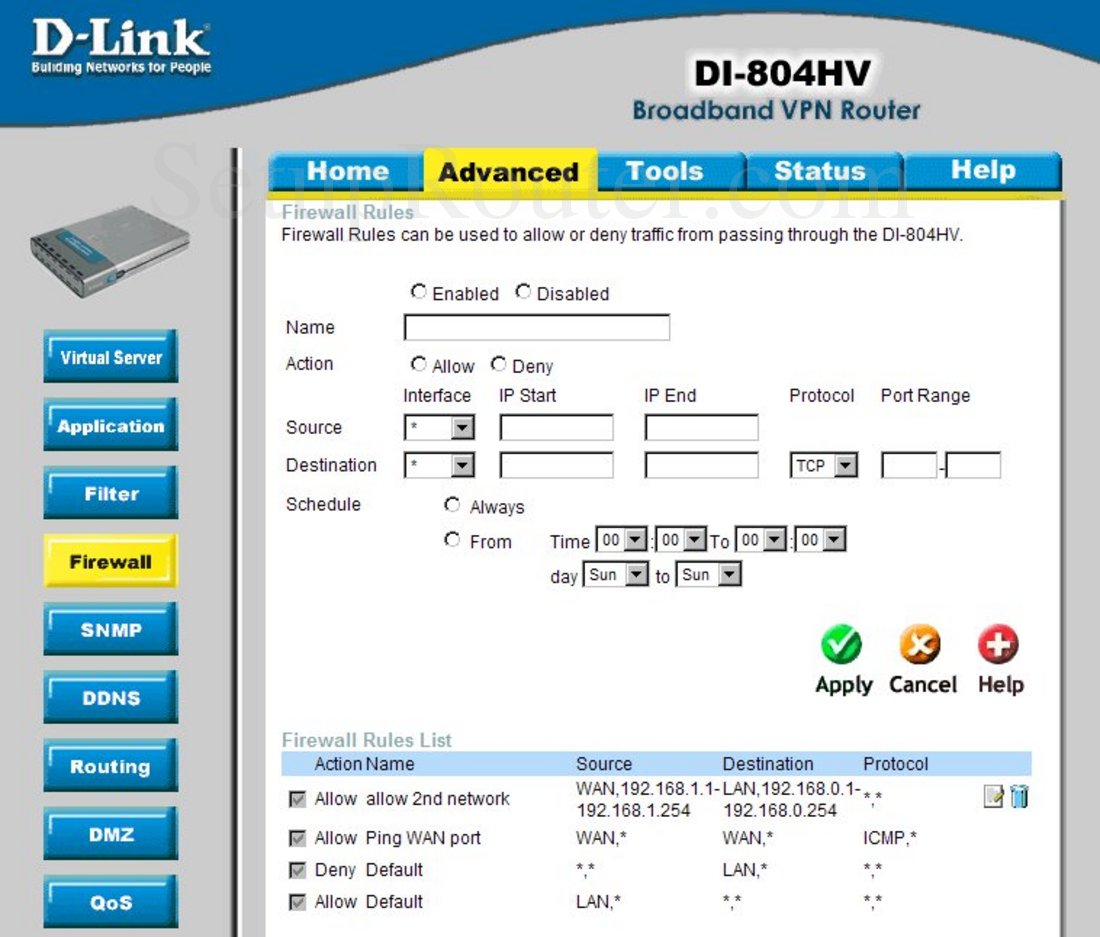Open the Routing settings page
1100x937 pixels.
[x=110, y=765]
